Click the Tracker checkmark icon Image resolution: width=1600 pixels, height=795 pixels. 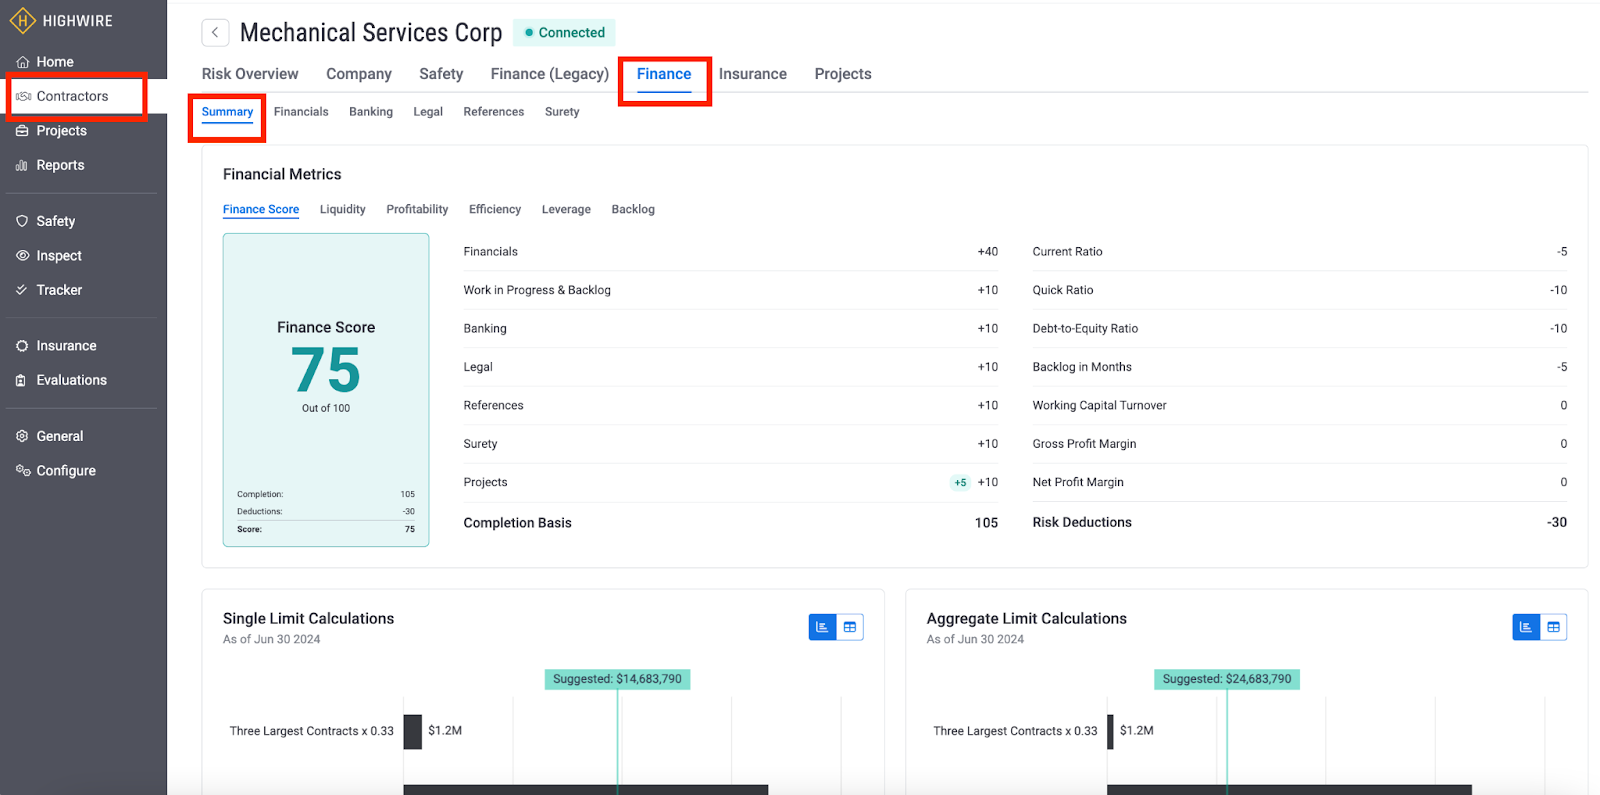pyautogui.click(x=22, y=290)
